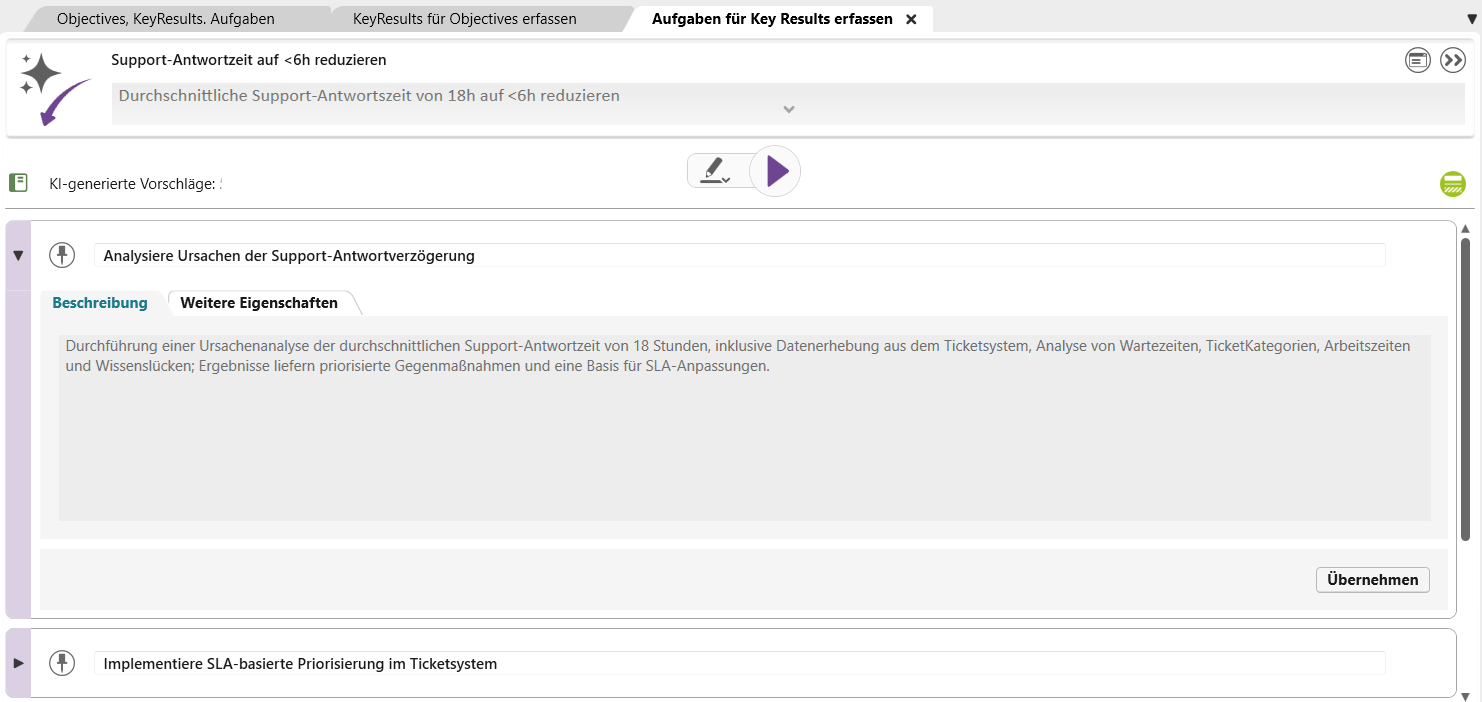Image resolution: width=1482 pixels, height=702 pixels.
Task: Click the 'Übernehmen' button
Action: (1372, 579)
